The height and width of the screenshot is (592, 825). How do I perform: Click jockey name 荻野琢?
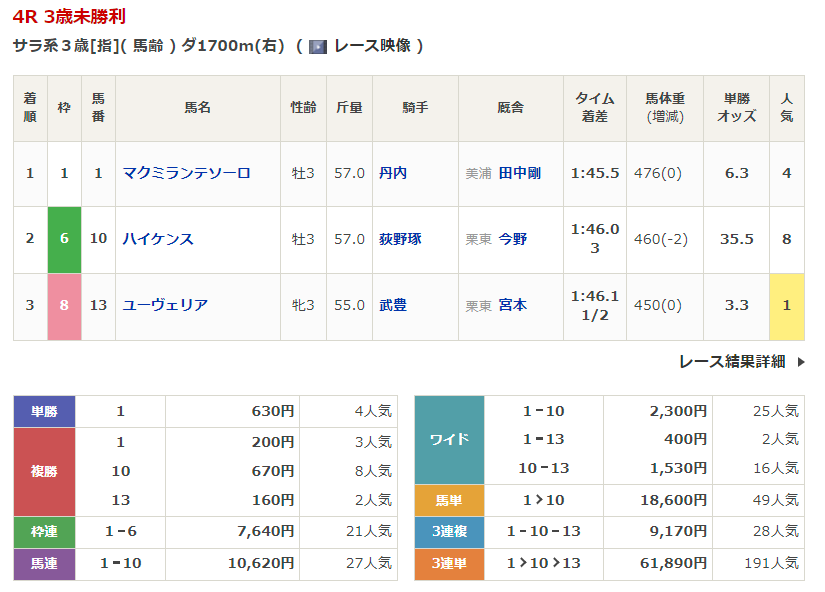(x=400, y=239)
